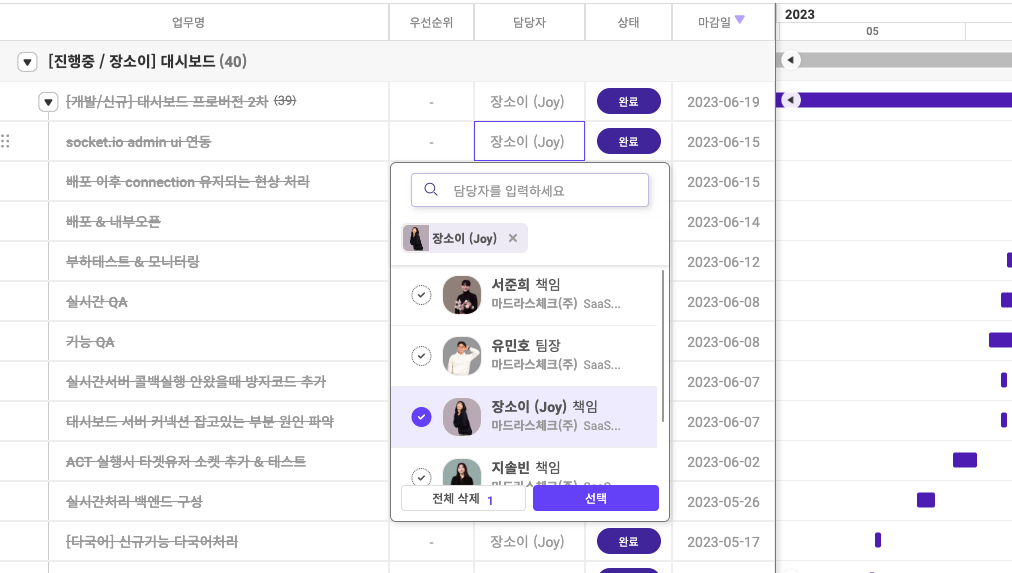Open task 배포 & 내부오픈
The image size is (1012, 573).
click(113, 222)
